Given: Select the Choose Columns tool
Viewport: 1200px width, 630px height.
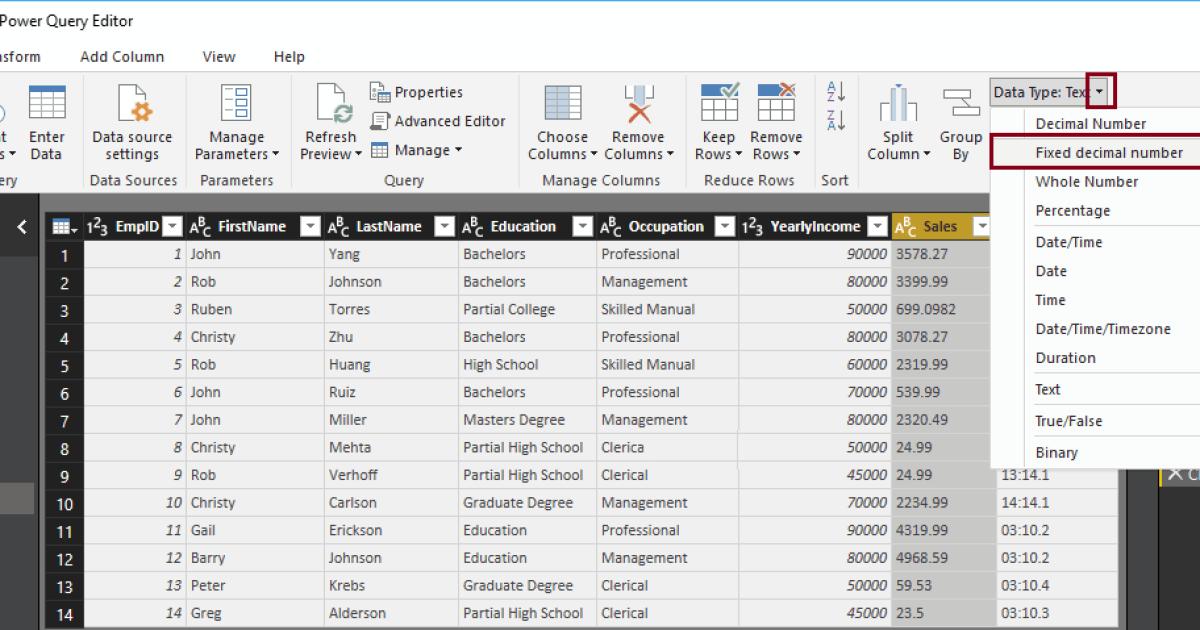Looking at the screenshot, I should (561, 120).
